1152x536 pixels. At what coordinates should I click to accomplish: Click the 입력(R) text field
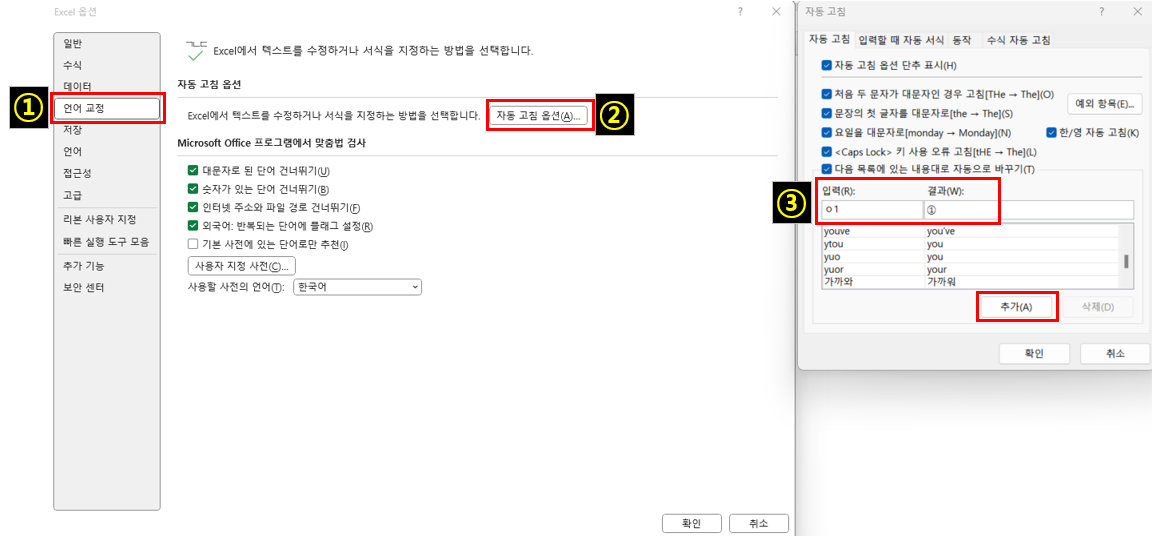(872, 210)
